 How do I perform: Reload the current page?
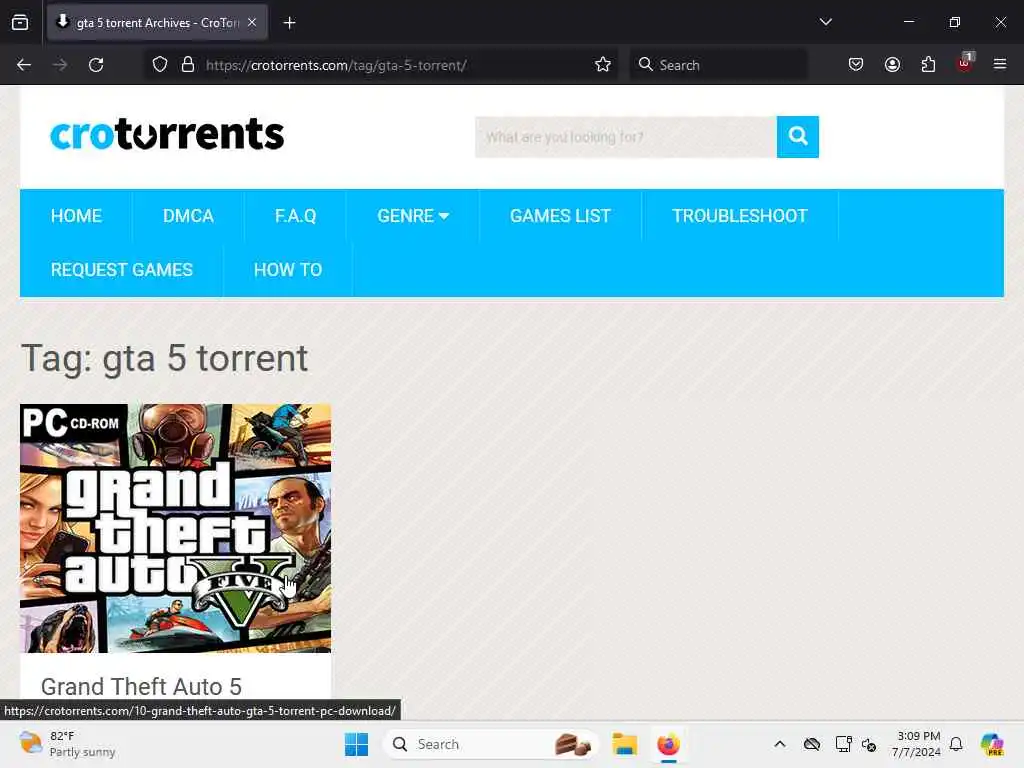tap(96, 65)
